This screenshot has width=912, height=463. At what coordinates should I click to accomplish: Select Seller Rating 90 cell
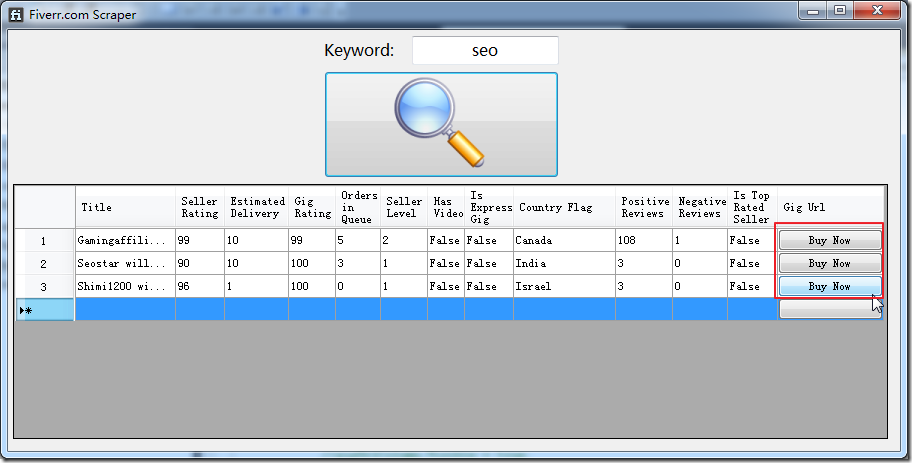(x=200, y=263)
